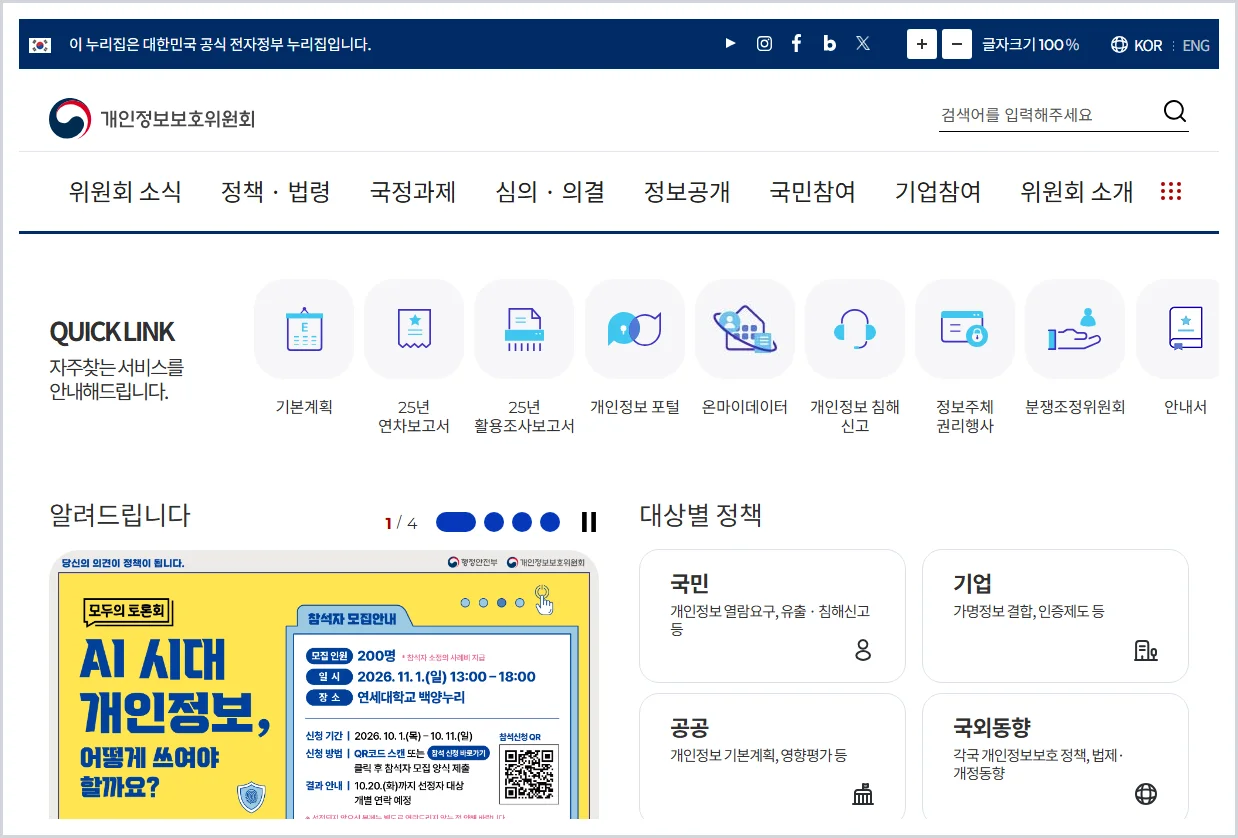Select KOR language option

tap(1148, 45)
